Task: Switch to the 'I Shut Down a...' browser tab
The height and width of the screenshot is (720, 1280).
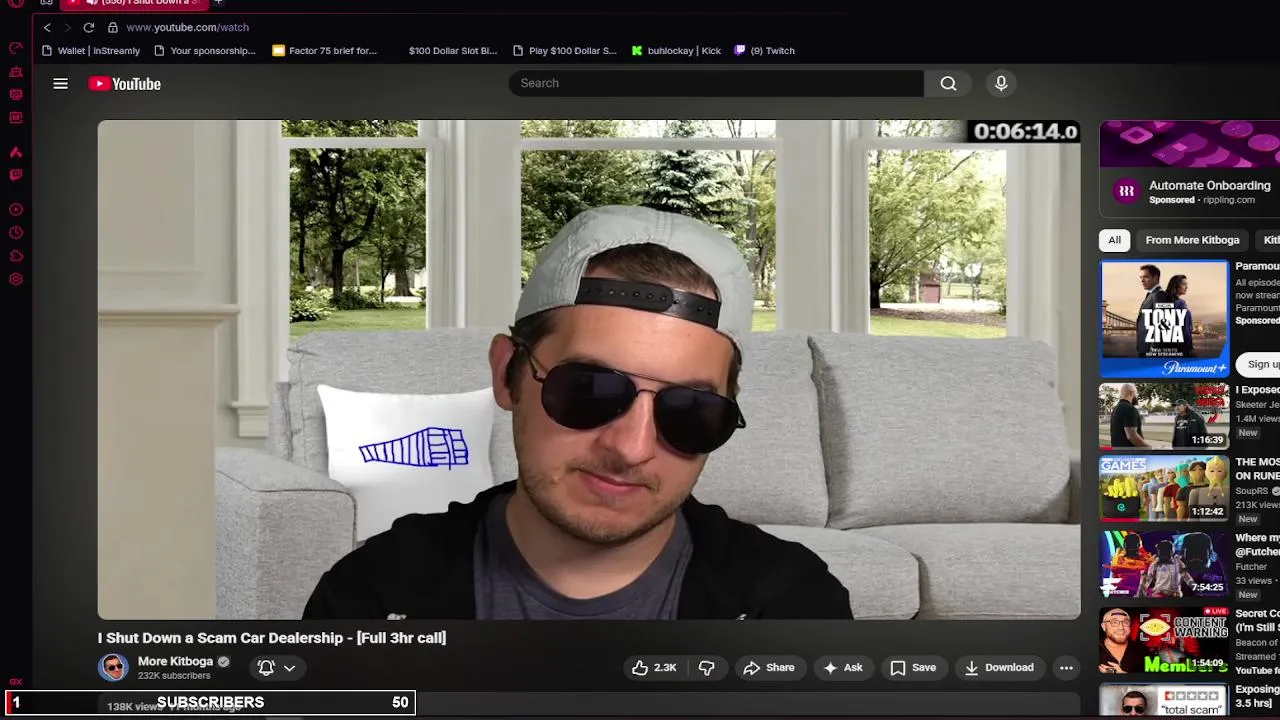Action: (135, 3)
